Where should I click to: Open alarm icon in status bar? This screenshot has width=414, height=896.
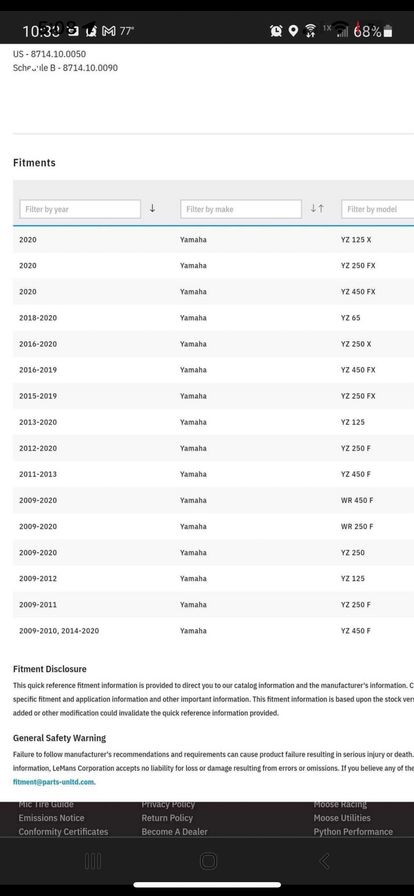click(x=276, y=31)
